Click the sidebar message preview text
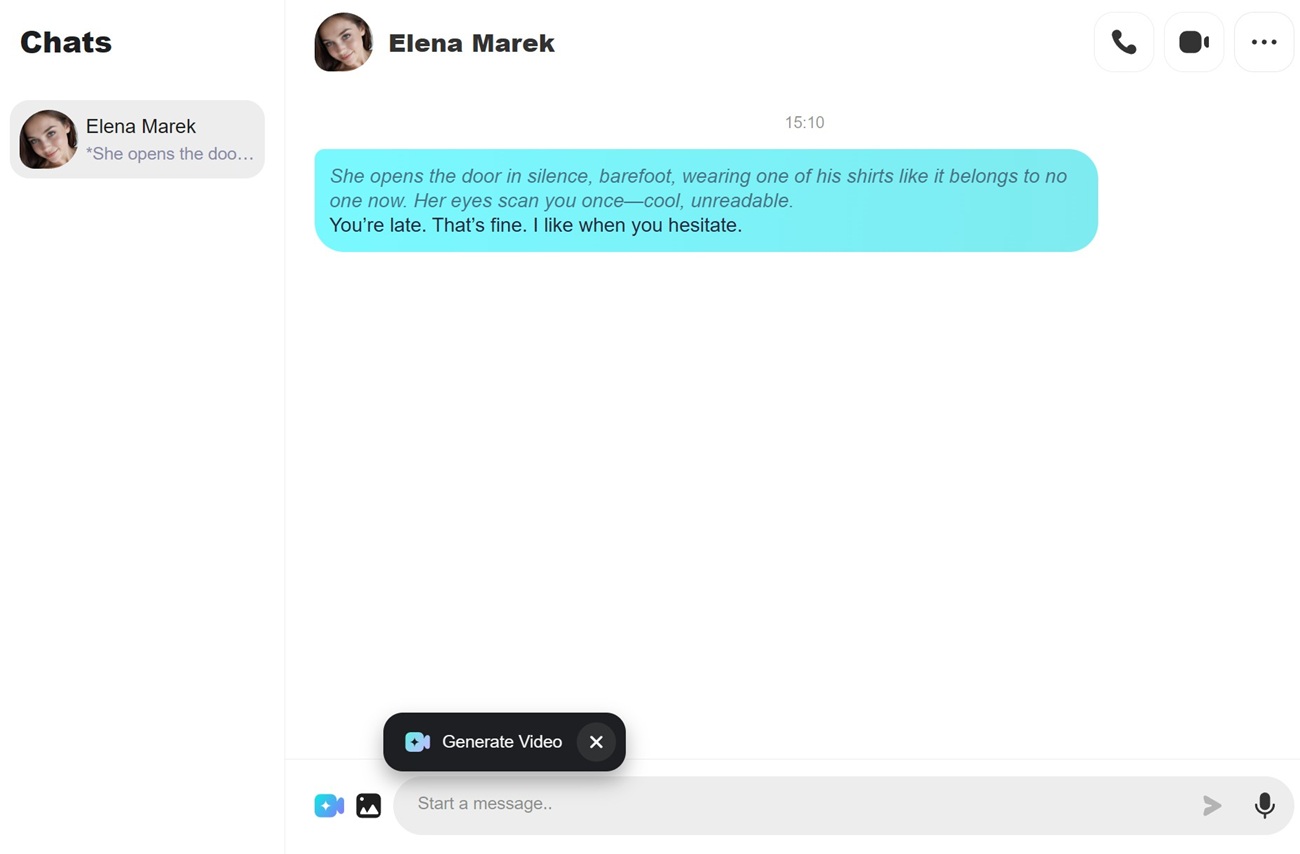 pos(169,154)
